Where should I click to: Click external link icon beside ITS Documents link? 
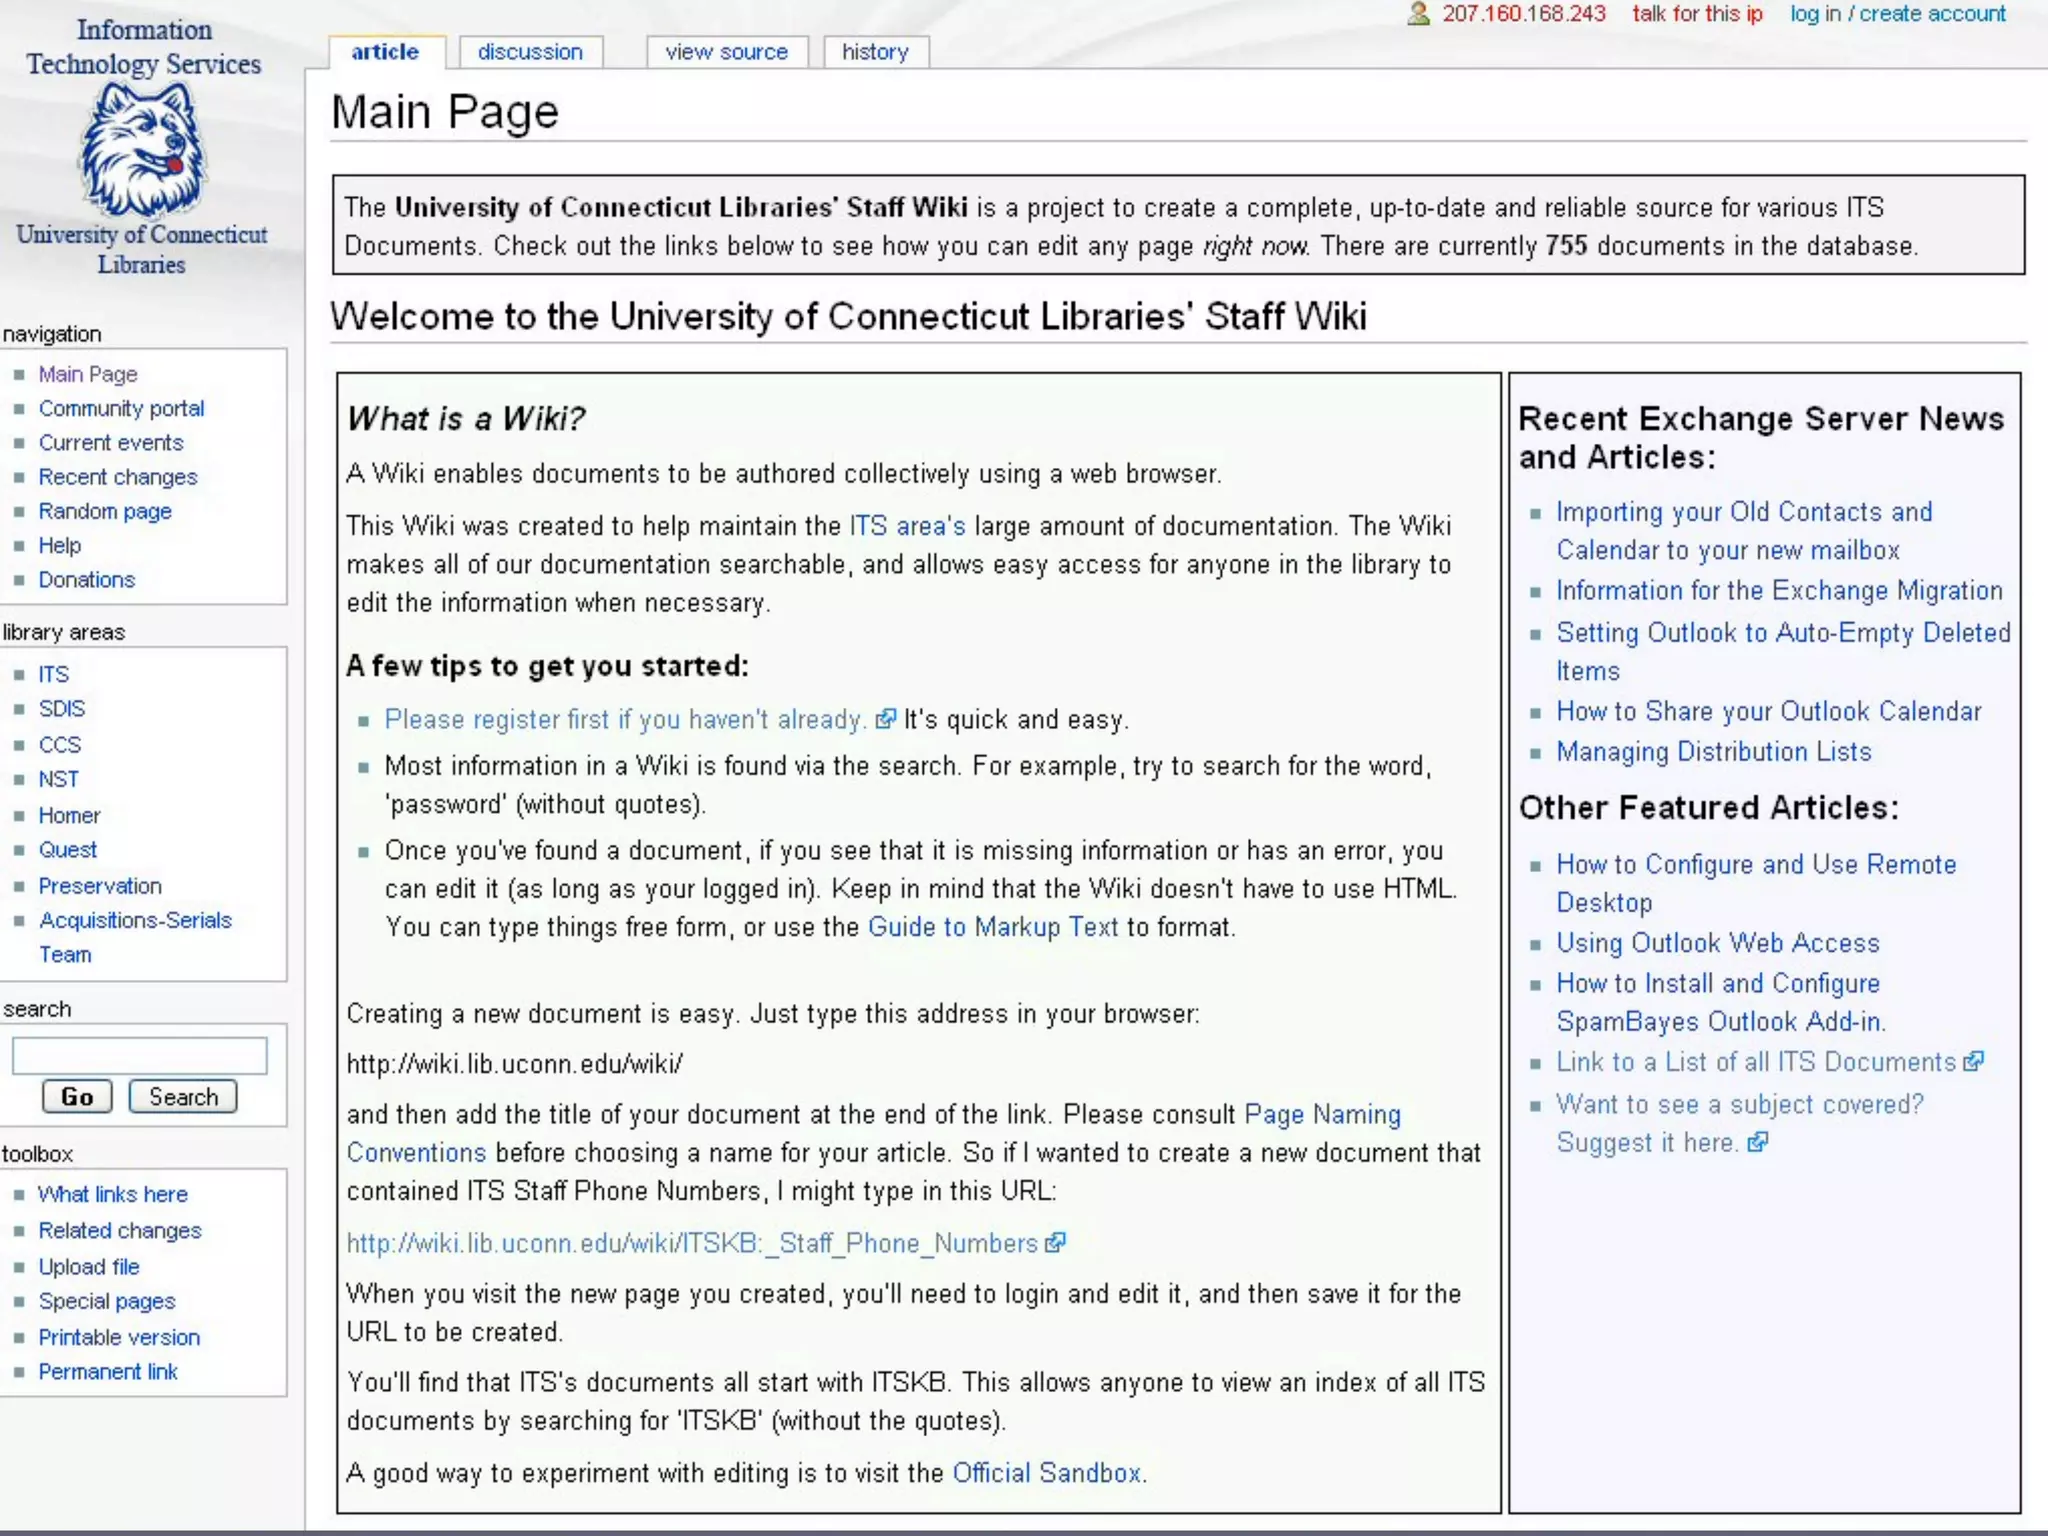(1973, 1062)
